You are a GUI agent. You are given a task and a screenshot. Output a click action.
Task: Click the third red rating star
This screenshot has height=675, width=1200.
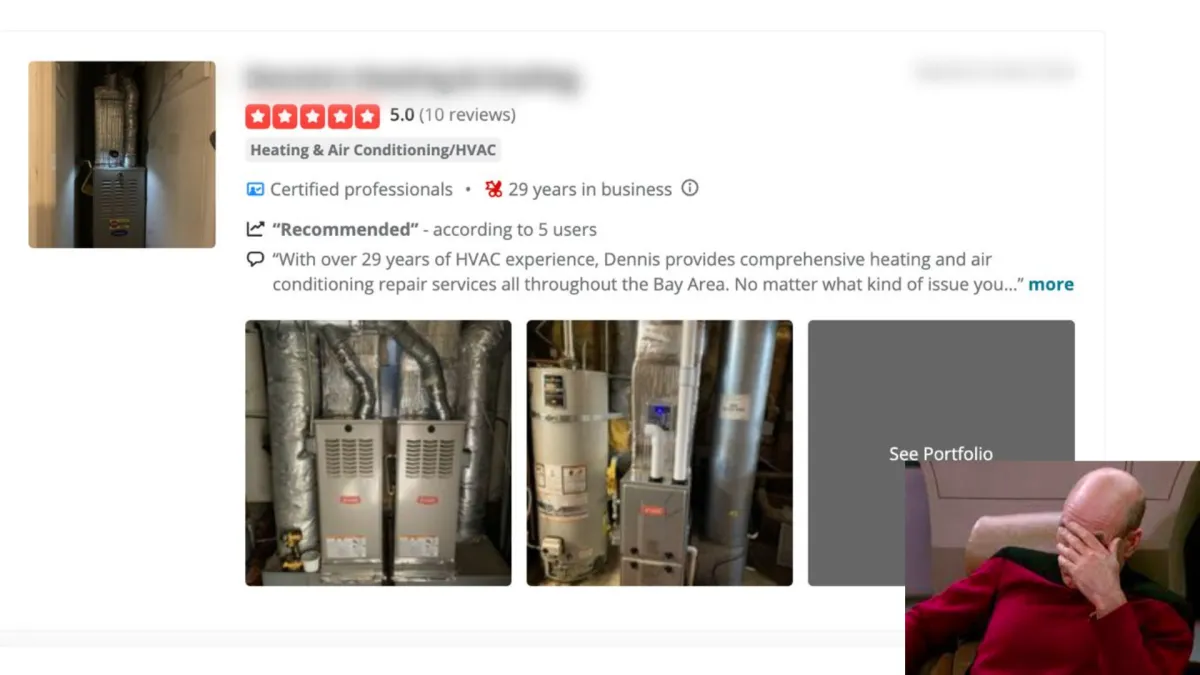(x=313, y=116)
